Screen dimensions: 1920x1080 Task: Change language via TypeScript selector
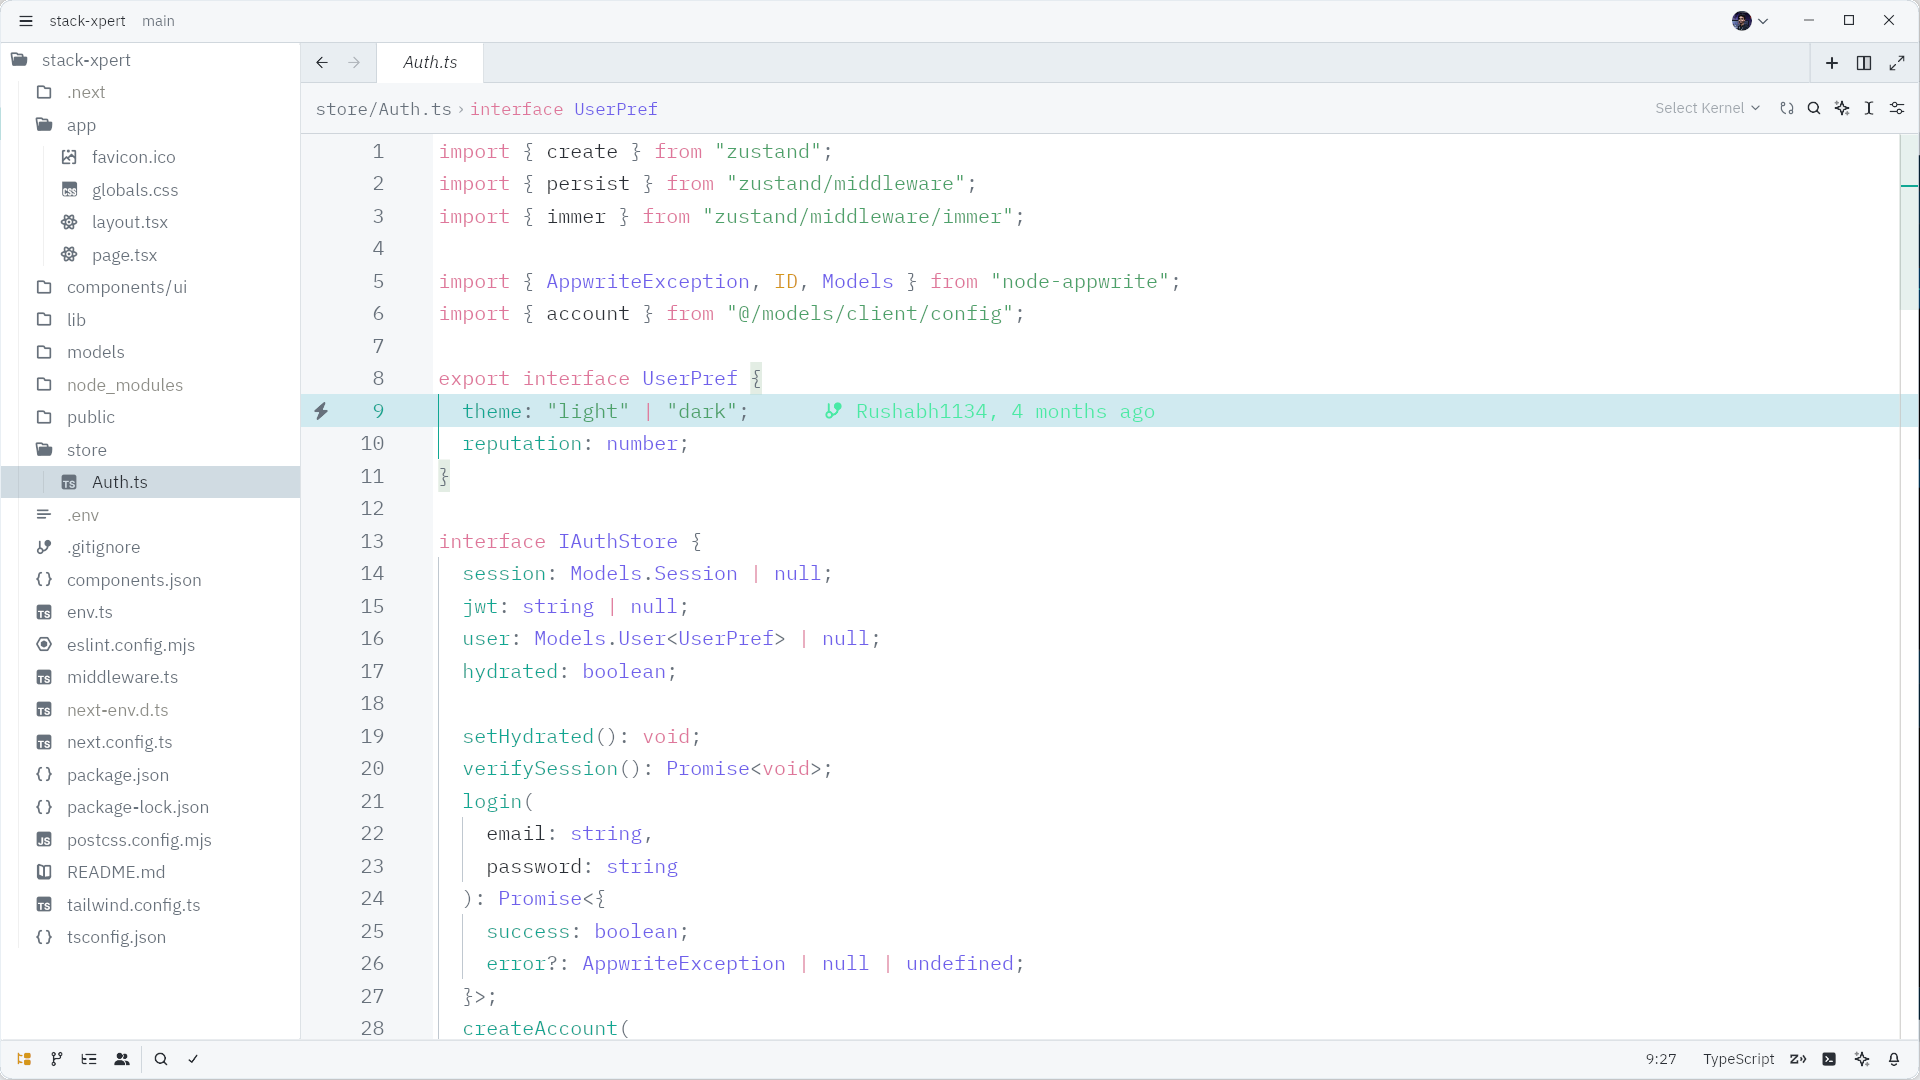(1739, 1059)
